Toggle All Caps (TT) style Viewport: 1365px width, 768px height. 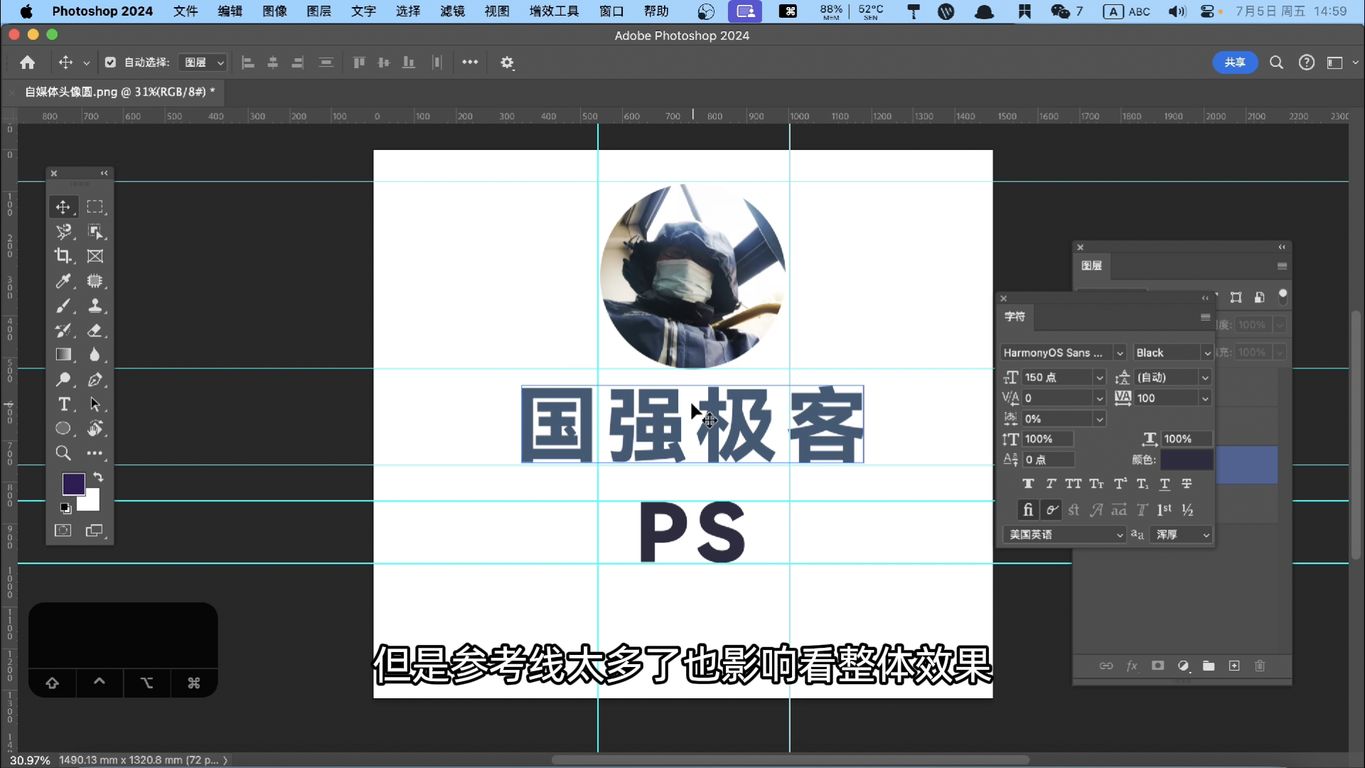coord(1074,484)
